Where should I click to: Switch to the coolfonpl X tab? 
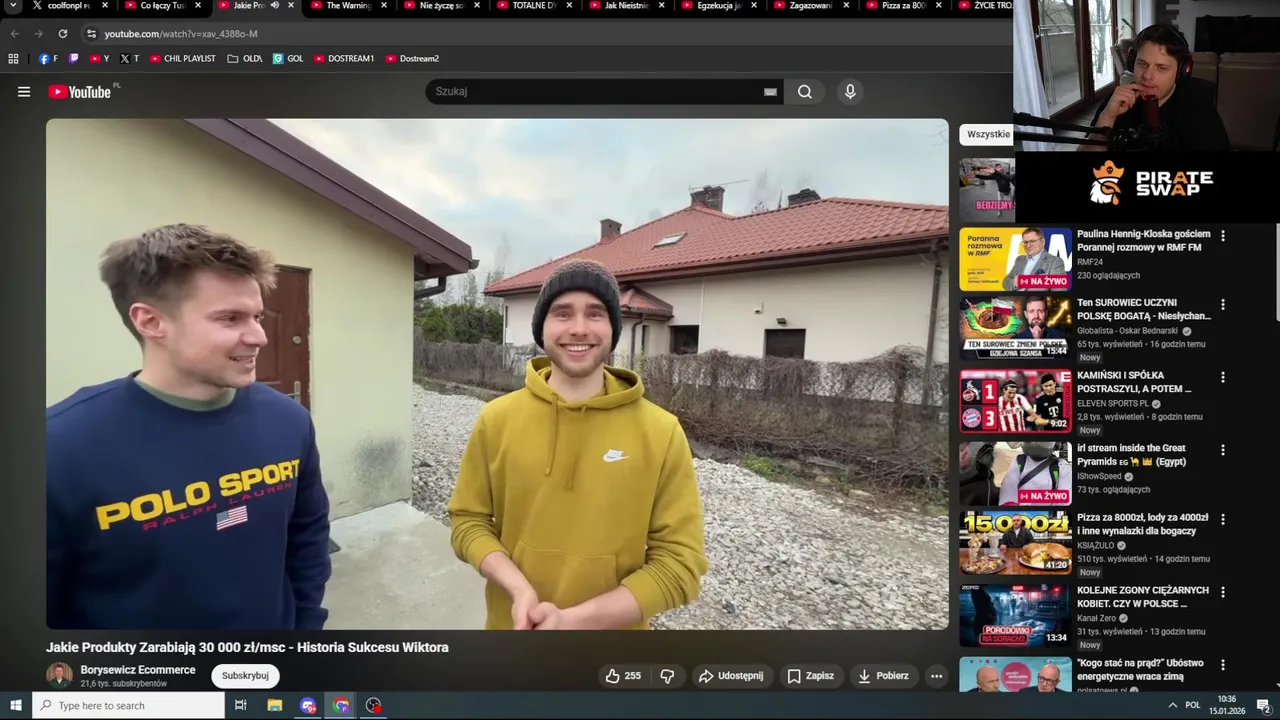[x=70, y=6]
